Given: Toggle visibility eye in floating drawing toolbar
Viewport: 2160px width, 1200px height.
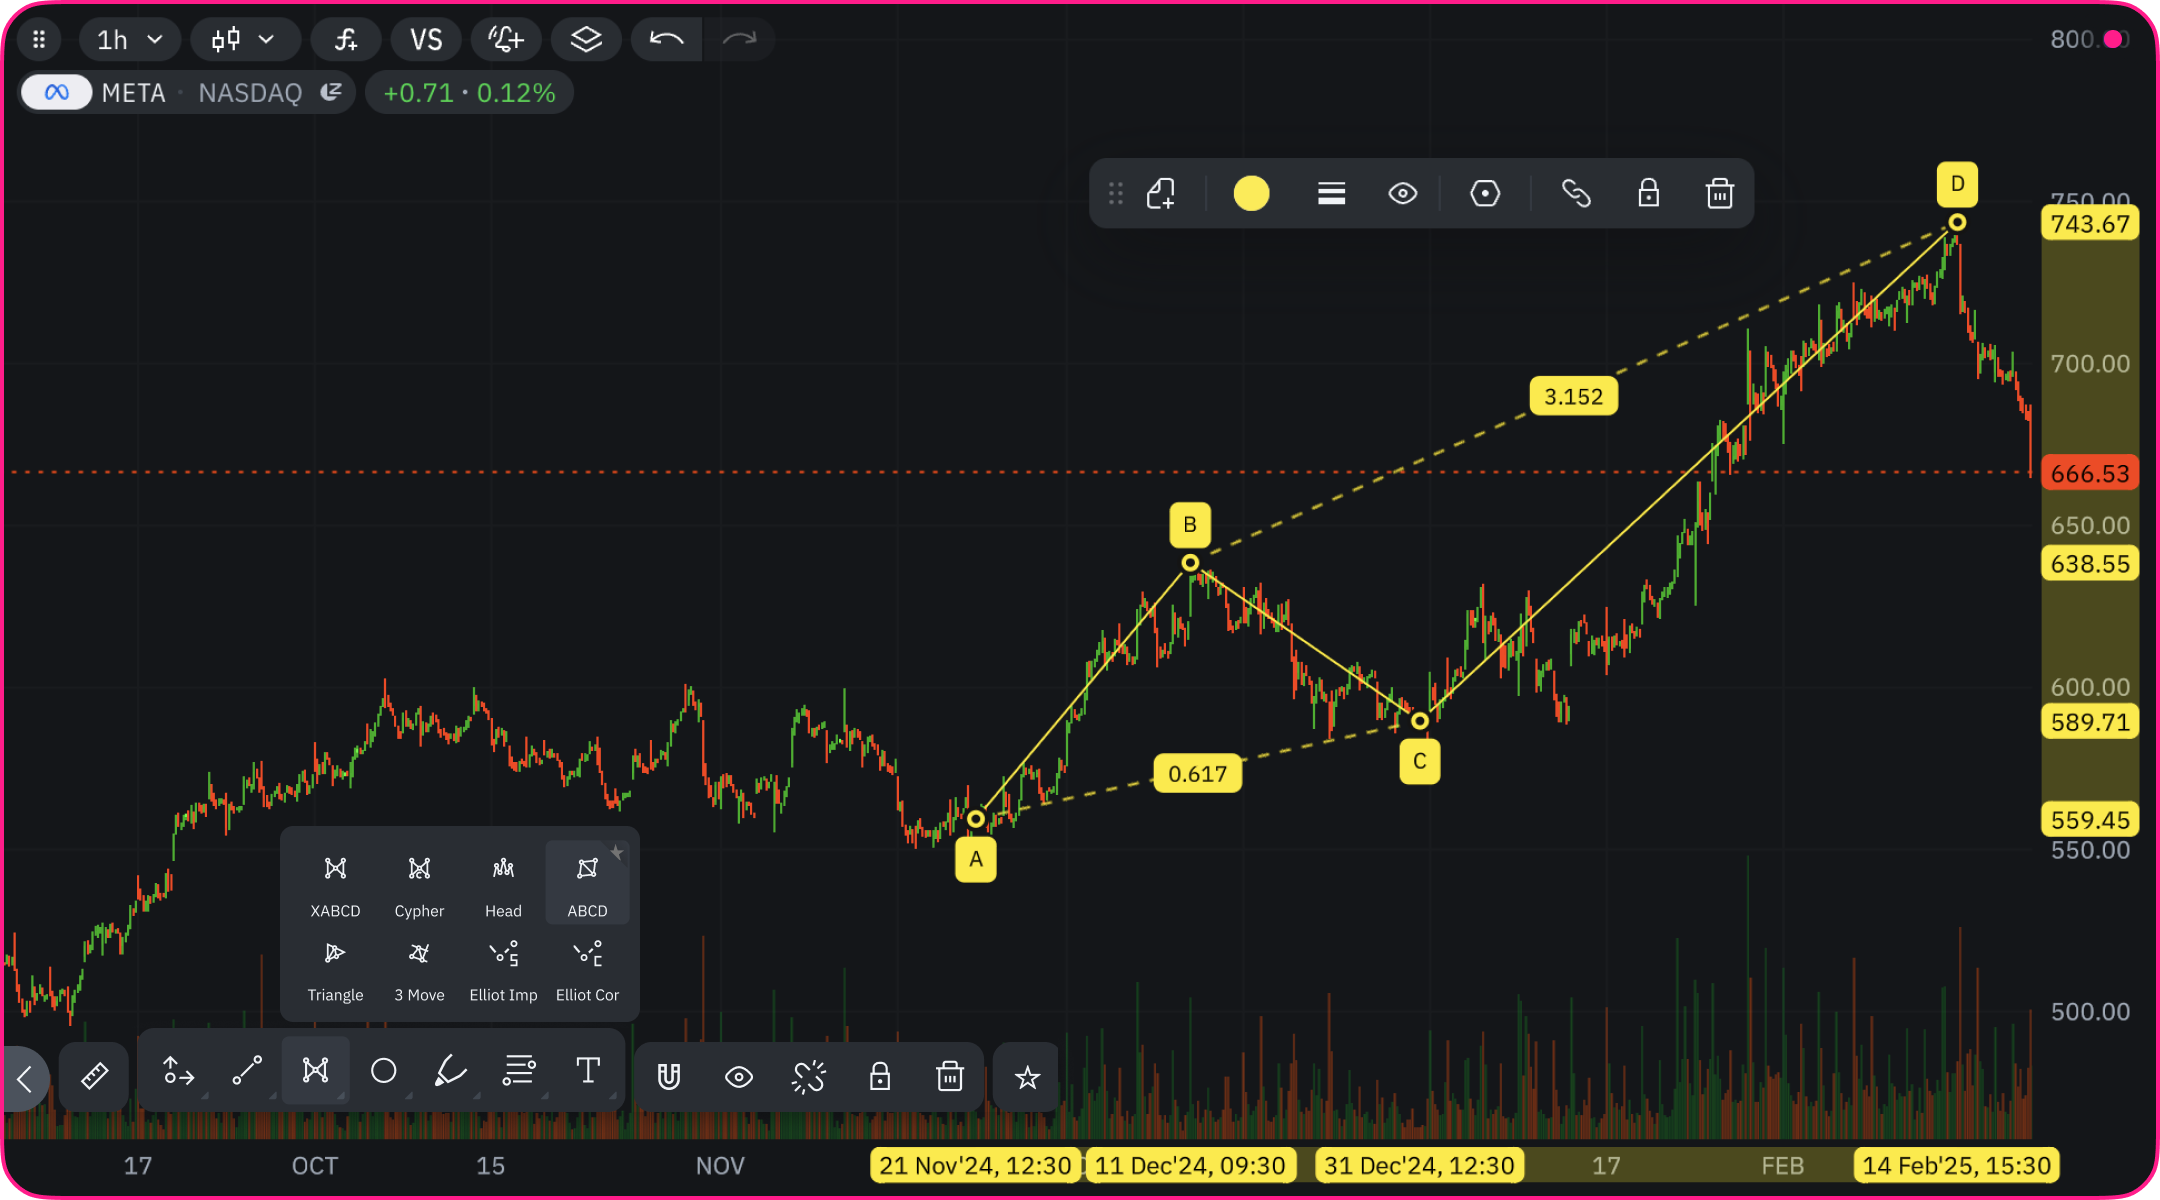Looking at the screenshot, I should [1402, 193].
